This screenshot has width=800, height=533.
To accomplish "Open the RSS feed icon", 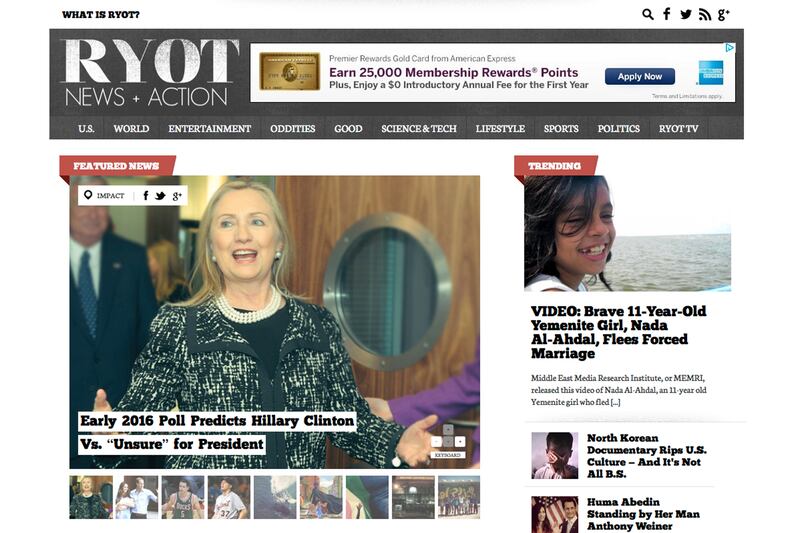I will click(705, 14).
